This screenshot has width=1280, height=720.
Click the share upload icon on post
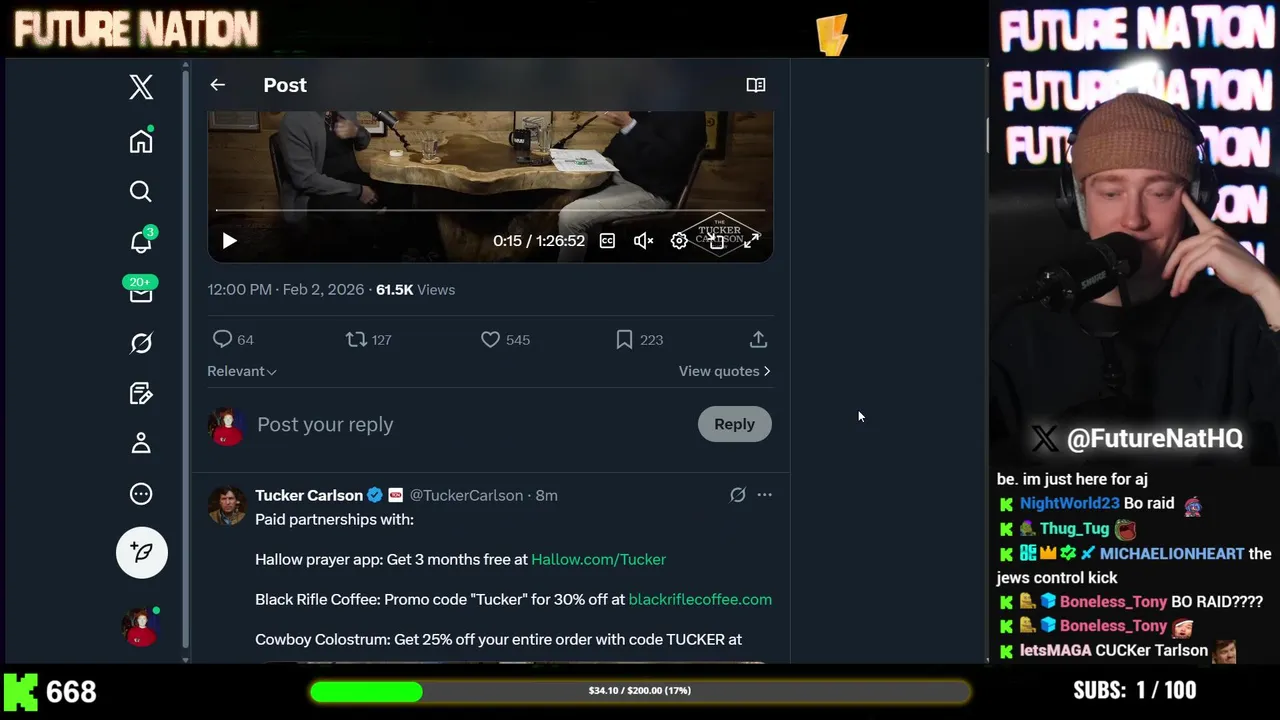click(x=758, y=340)
